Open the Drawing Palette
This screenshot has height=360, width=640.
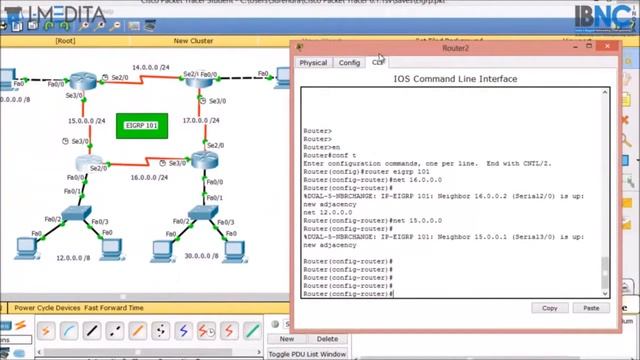click(x=134, y=27)
